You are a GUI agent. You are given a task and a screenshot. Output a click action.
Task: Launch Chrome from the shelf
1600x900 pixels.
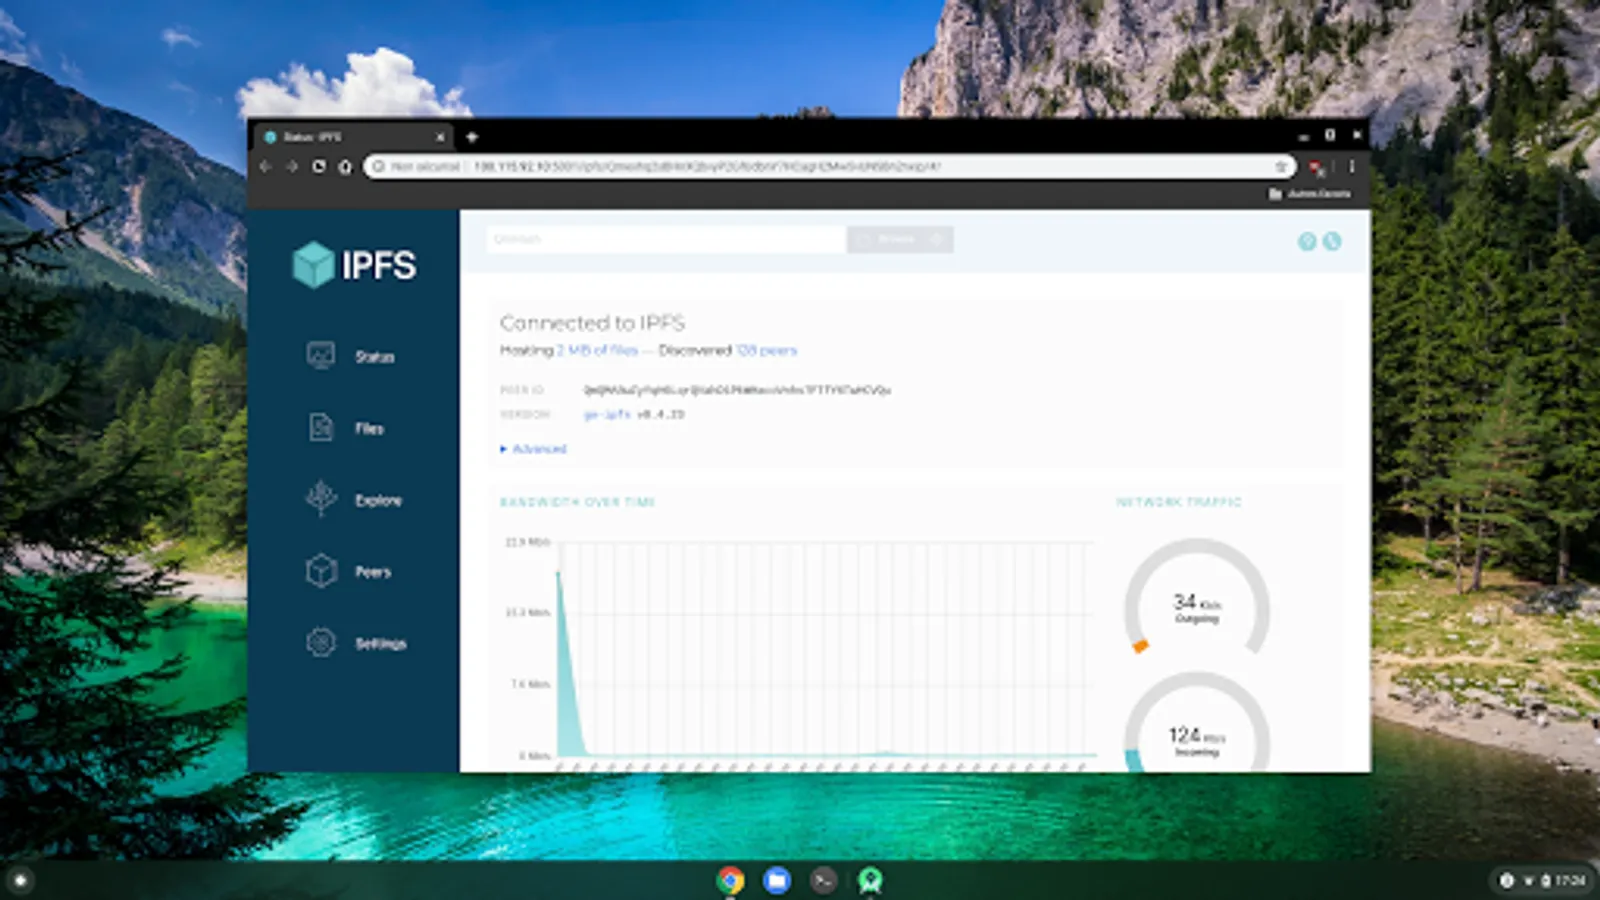[x=731, y=880]
